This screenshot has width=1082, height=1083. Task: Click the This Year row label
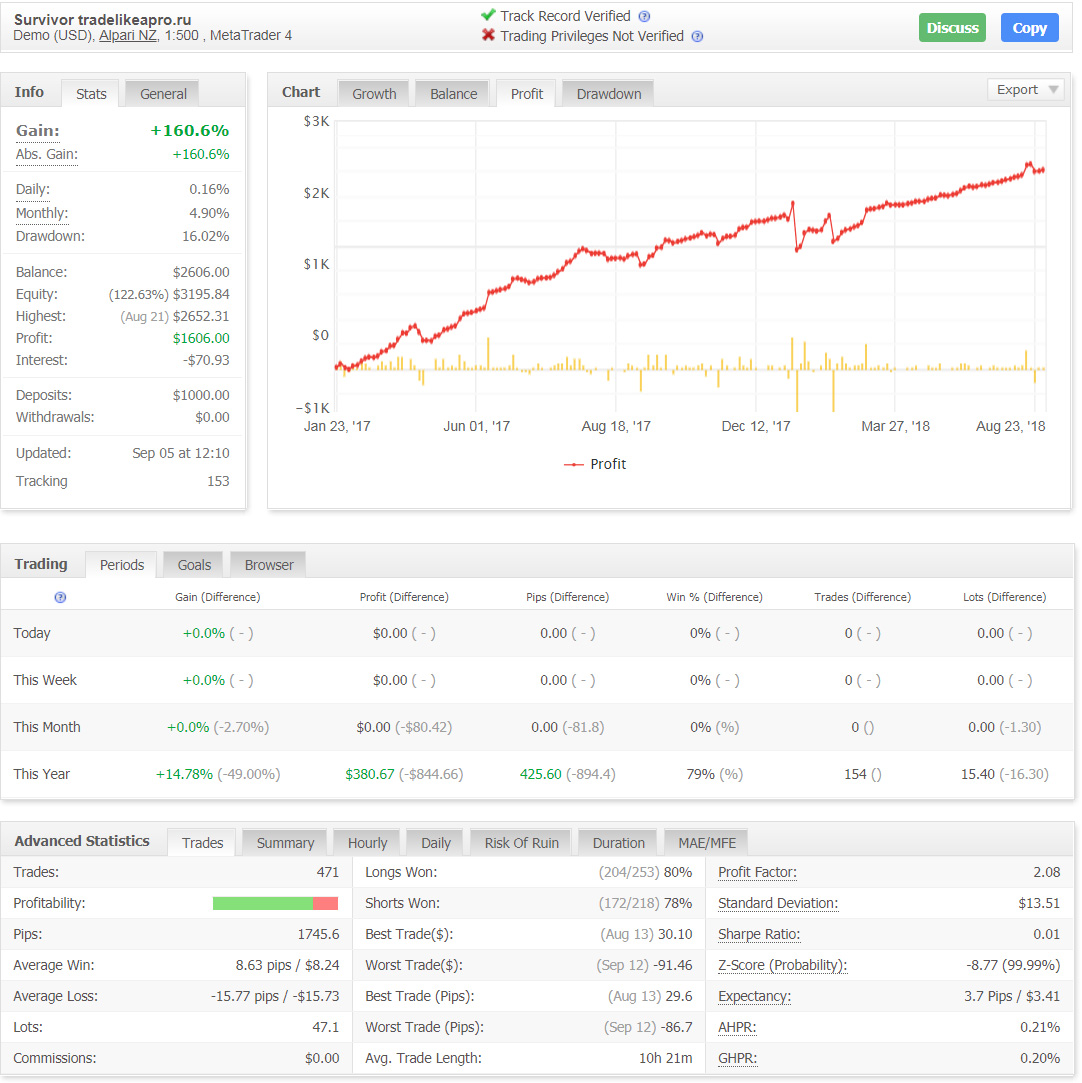41,774
